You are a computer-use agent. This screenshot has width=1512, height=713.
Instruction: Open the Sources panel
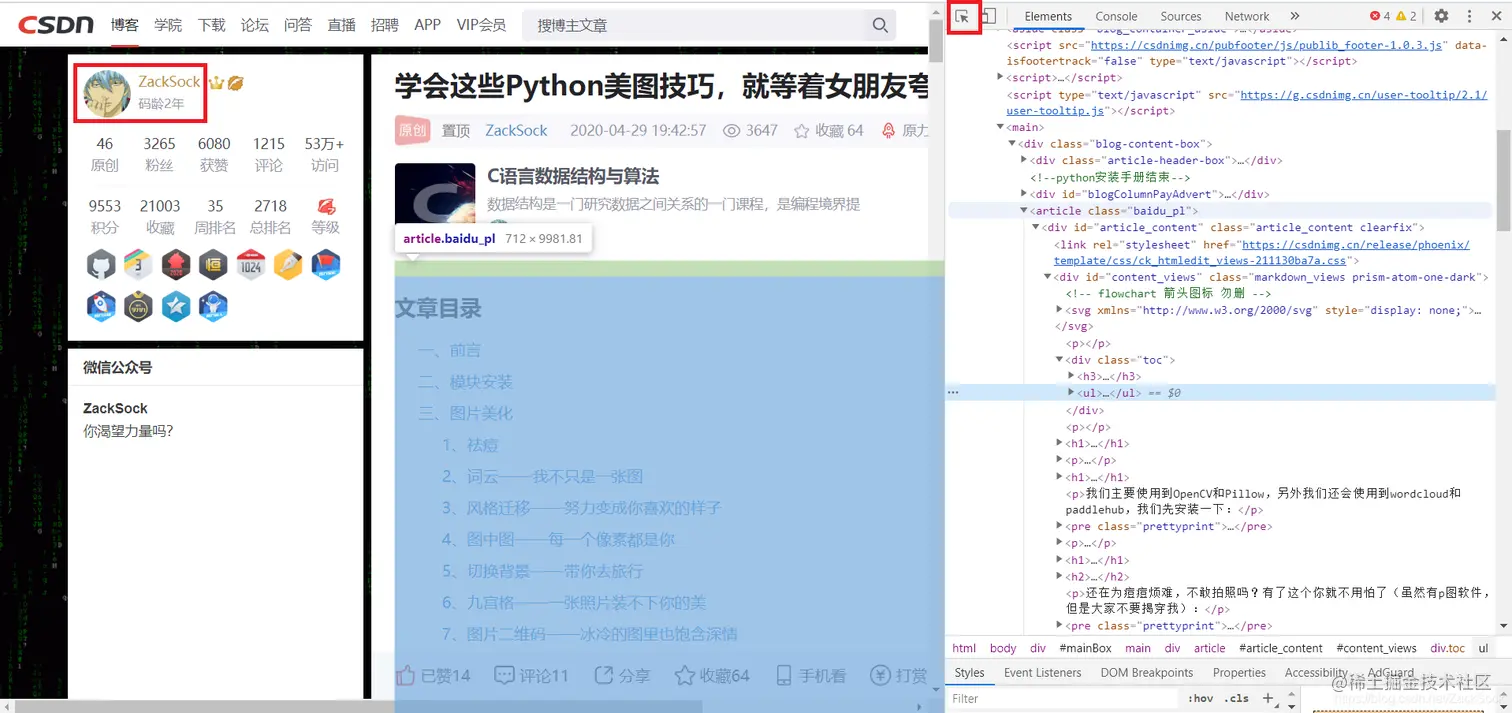pos(1181,16)
